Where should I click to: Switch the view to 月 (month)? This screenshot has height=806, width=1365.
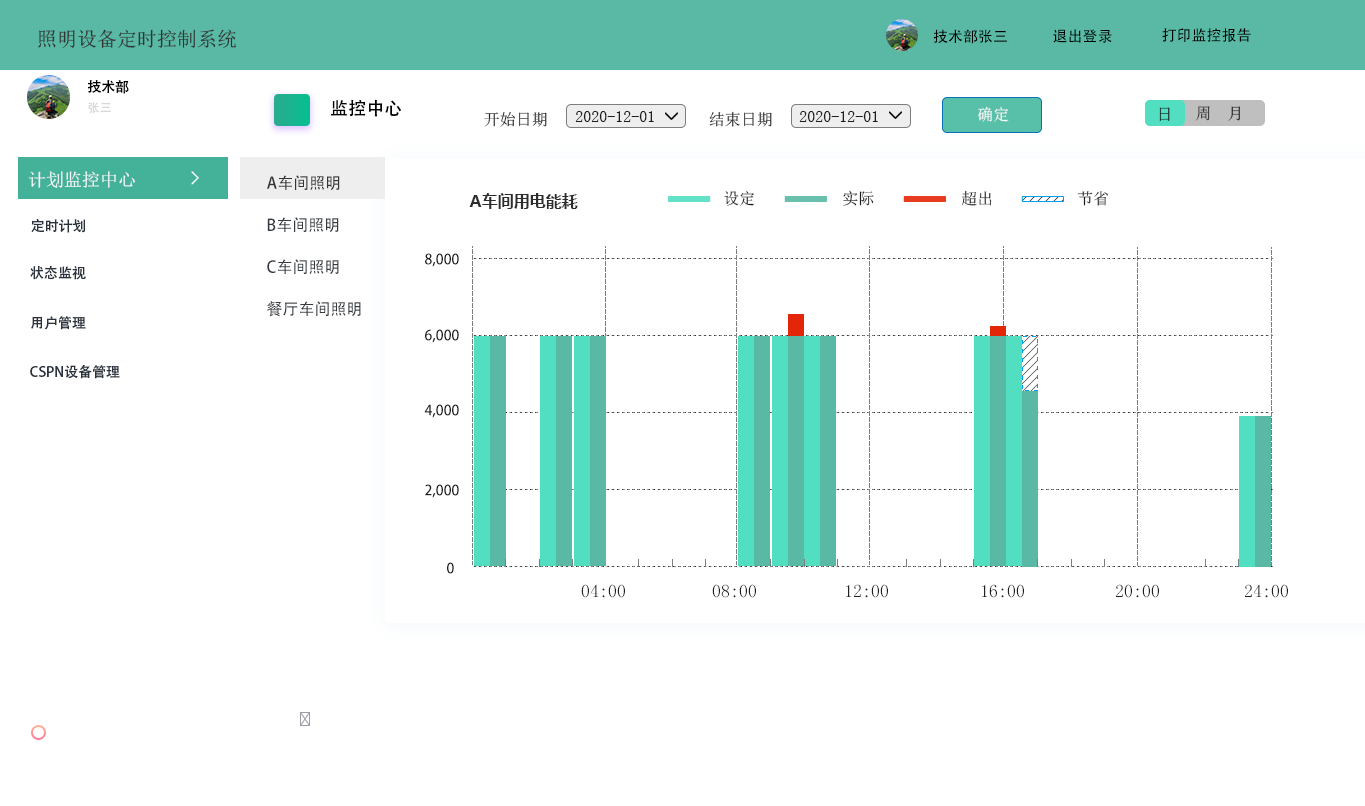[1236, 113]
